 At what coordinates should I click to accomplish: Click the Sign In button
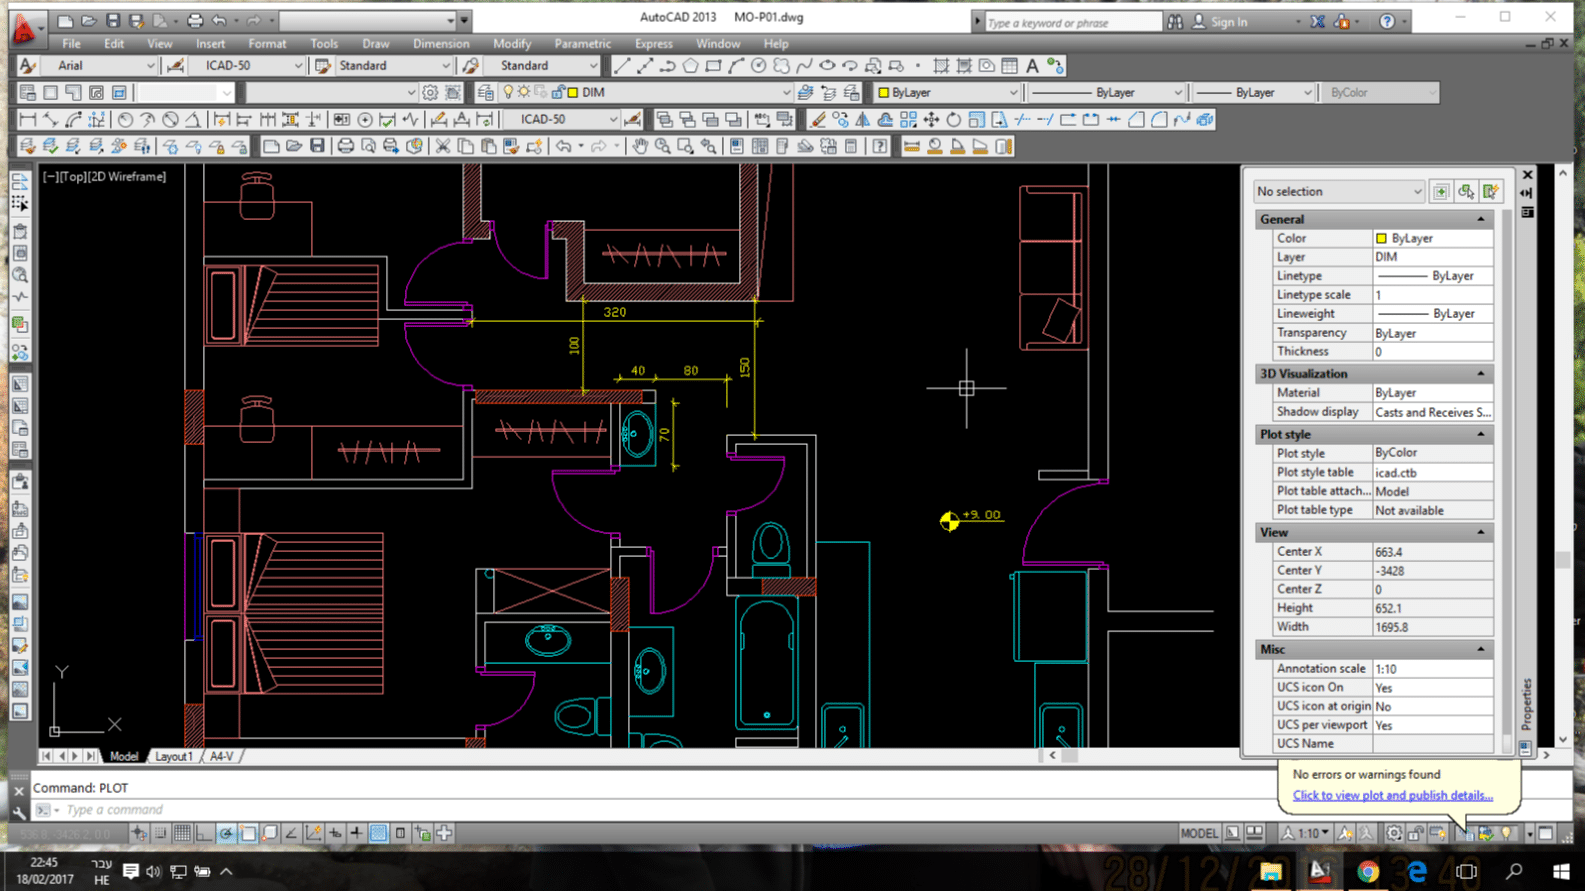pyautogui.click(x=1228, y=22)
